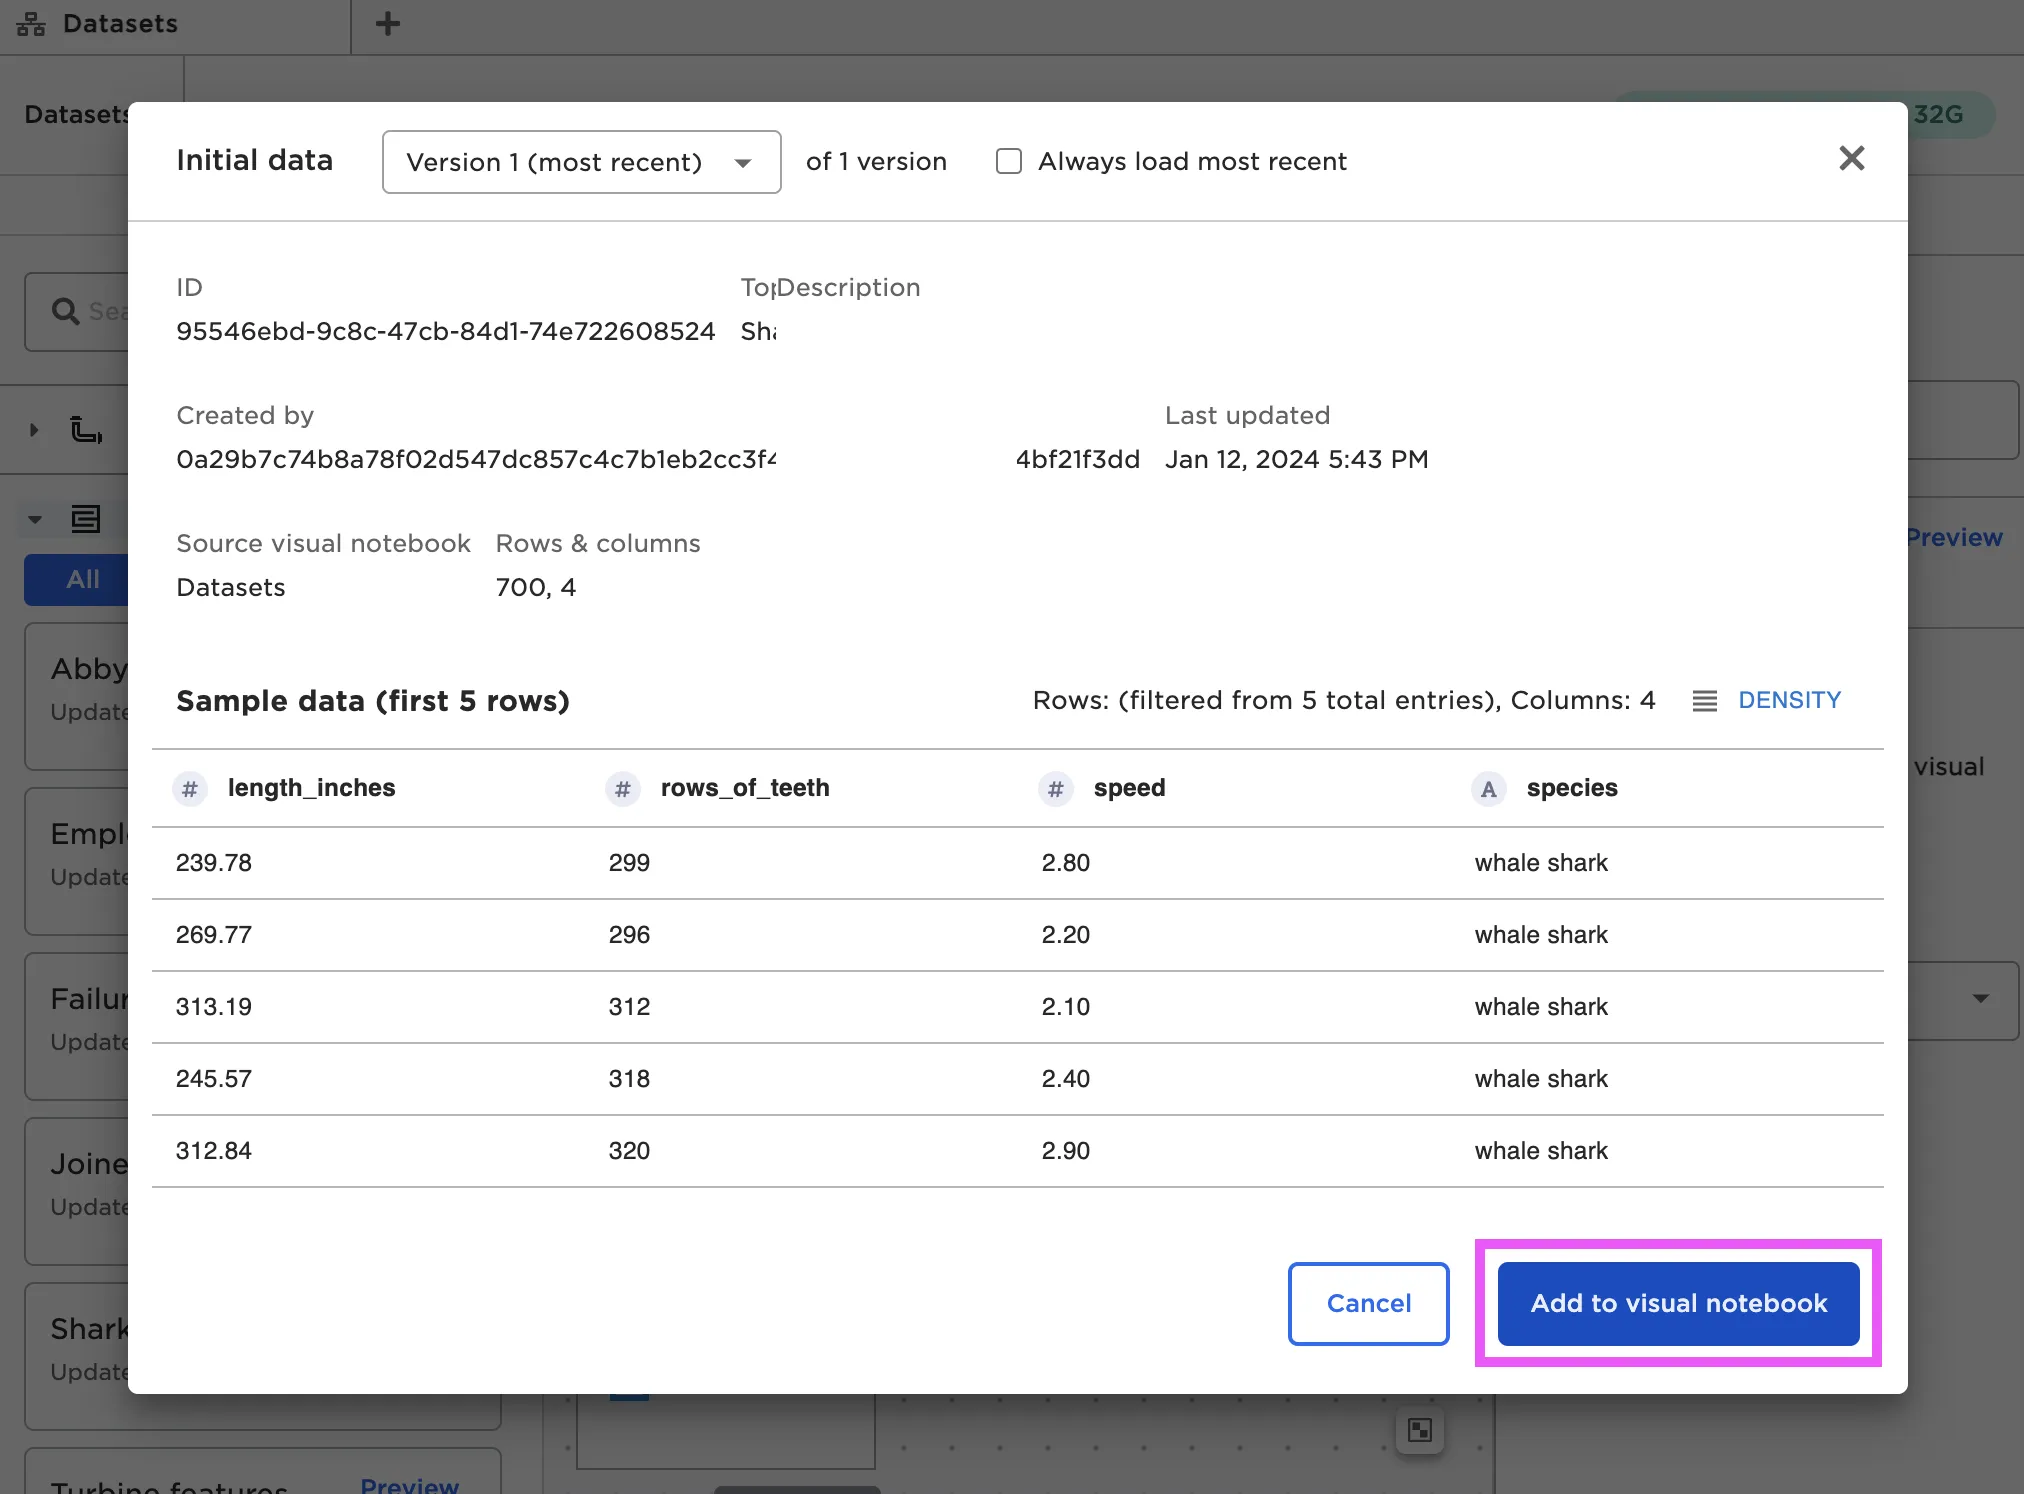The height and width of the screenshot is (1494, 2024).
Task: Open a new tab with plus icon
Action: (388, 24)
